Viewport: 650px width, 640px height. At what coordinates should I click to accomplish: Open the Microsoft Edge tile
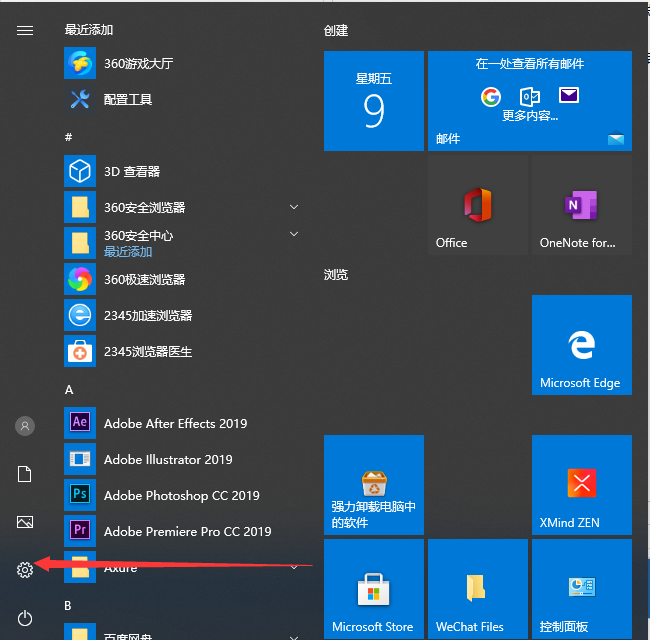(x=581, y=345)
